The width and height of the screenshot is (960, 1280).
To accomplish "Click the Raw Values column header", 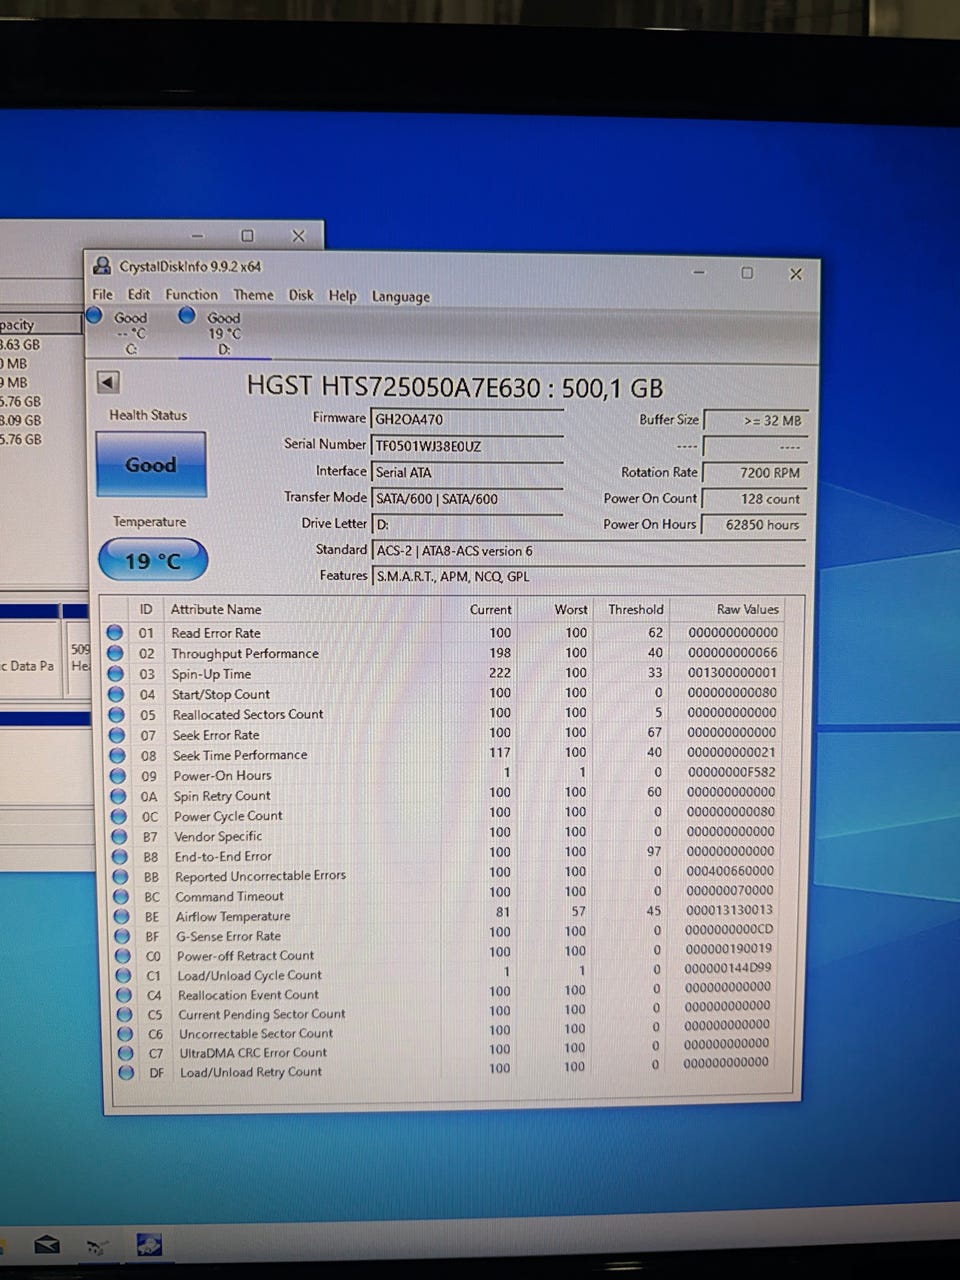I will tap(747, 609).
